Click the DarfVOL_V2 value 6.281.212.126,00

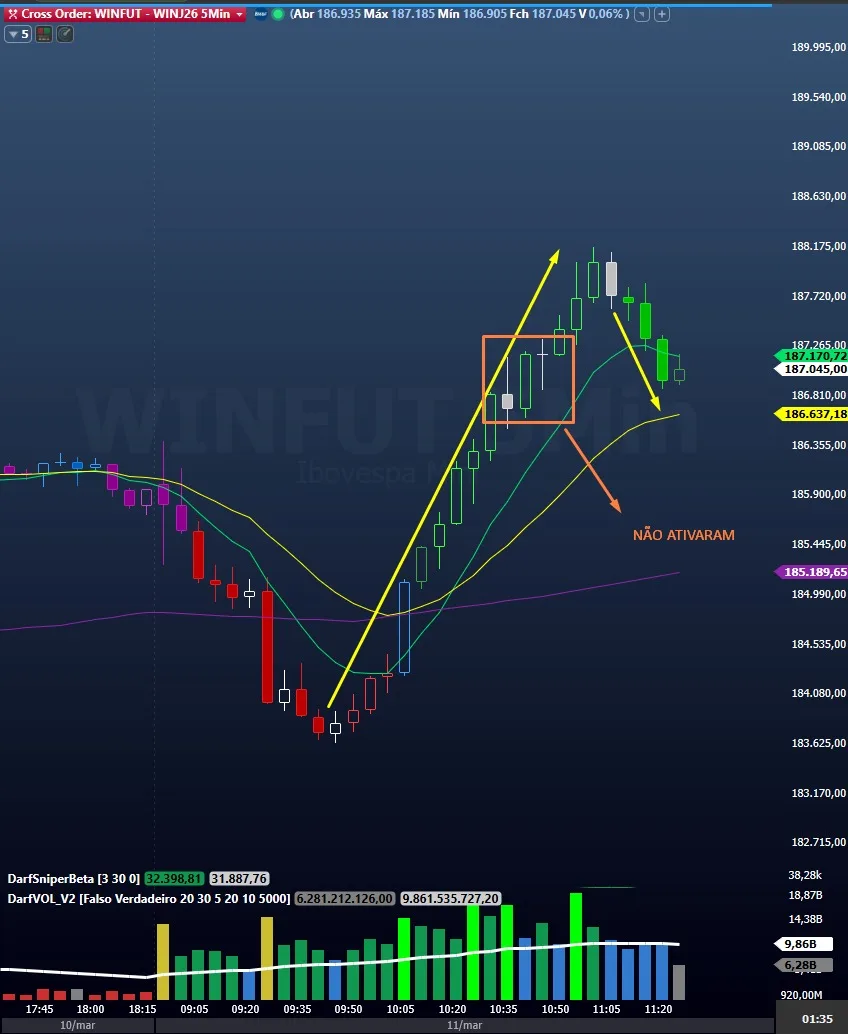point(345,898)
